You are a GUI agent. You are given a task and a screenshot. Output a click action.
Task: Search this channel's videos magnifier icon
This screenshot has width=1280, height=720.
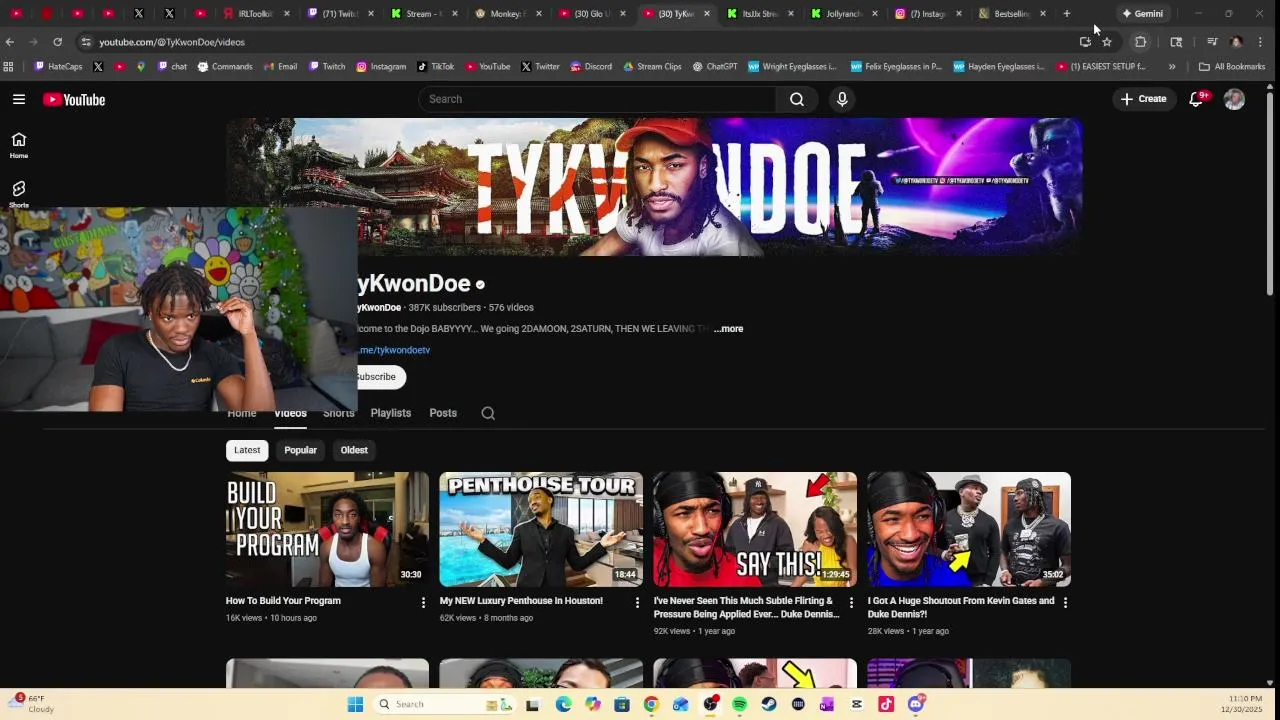point(488,413)
